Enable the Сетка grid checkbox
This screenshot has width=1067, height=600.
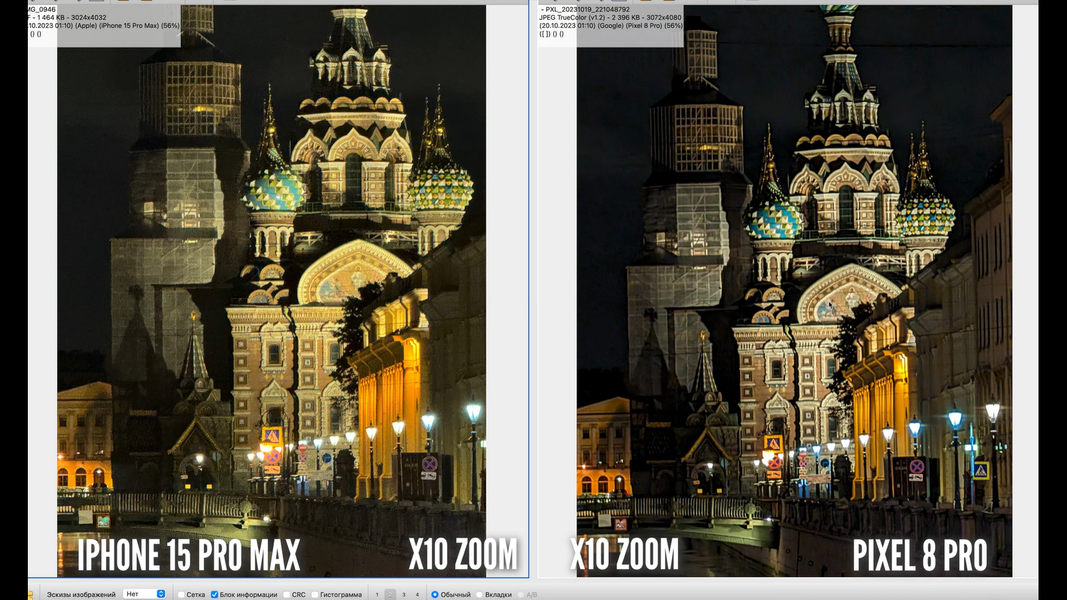[x=181, y=595]
